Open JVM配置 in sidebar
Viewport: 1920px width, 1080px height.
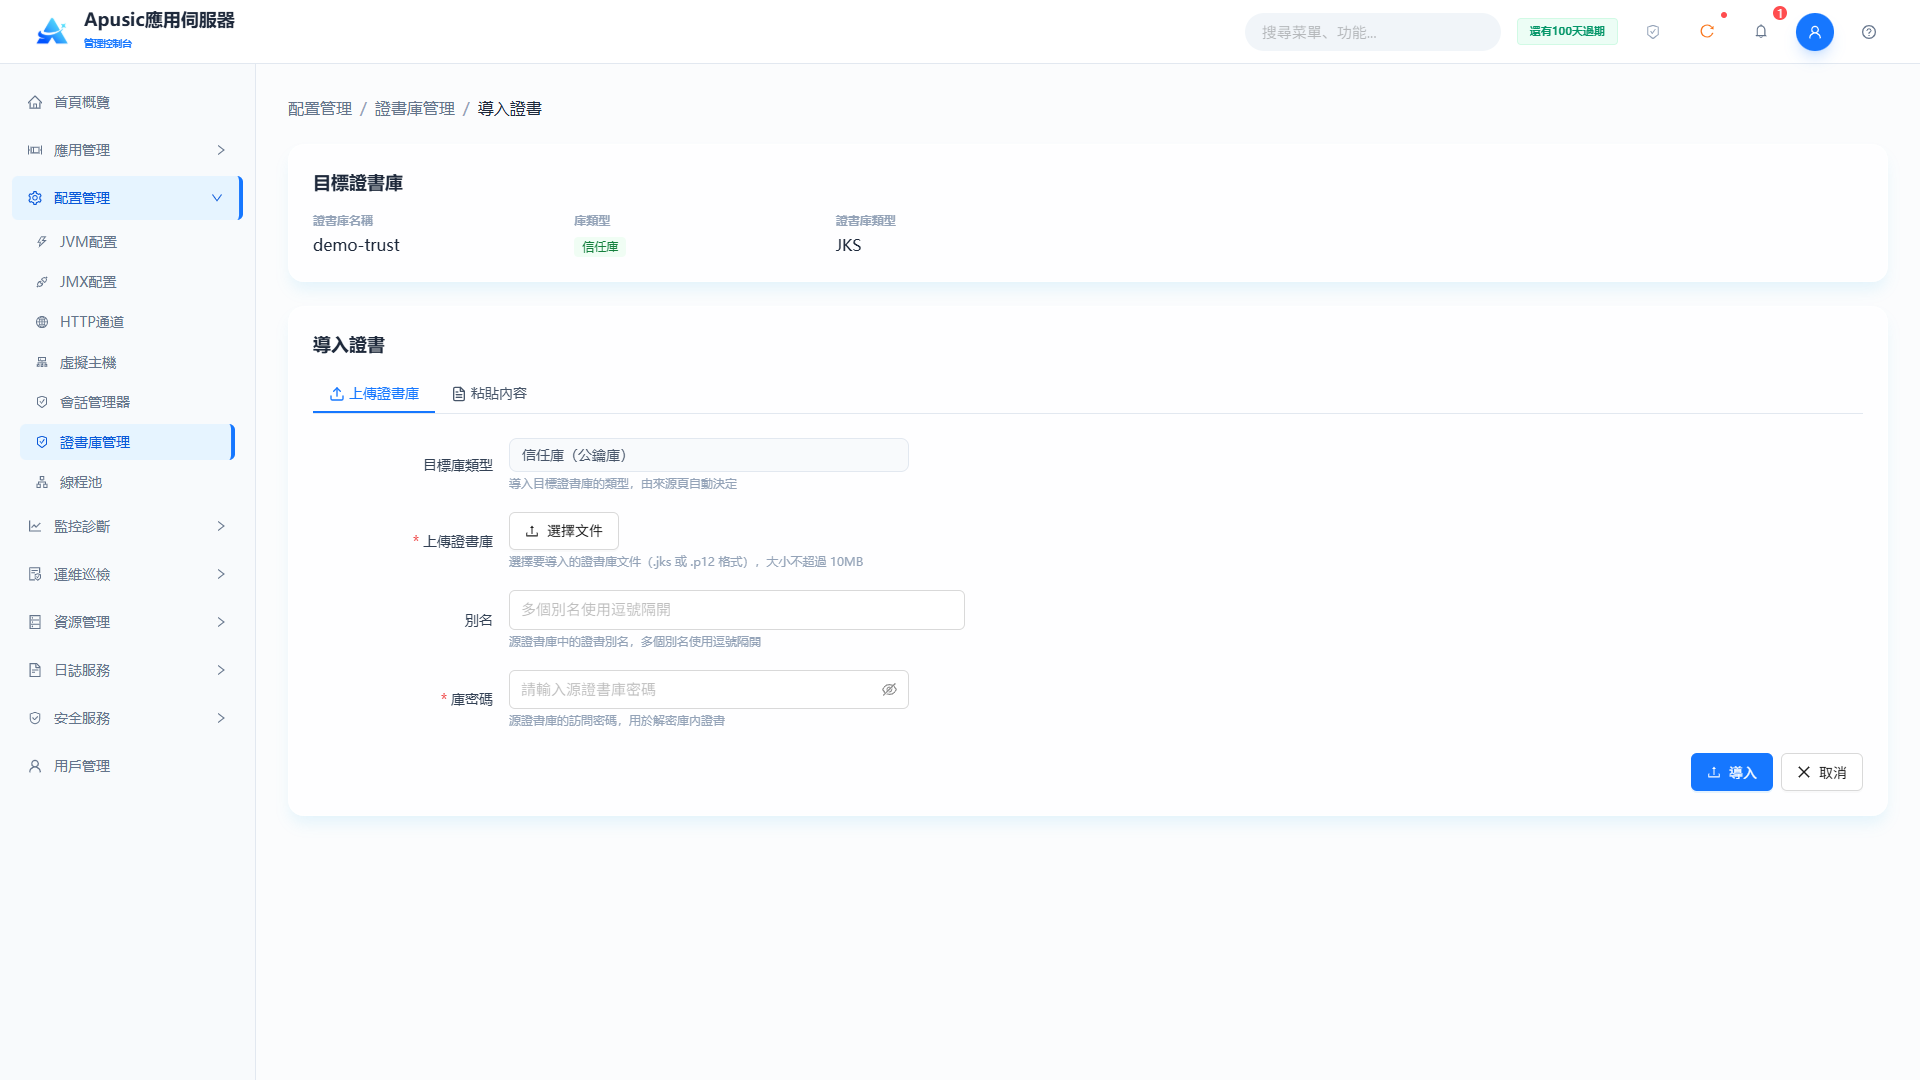tap(128, 242)
